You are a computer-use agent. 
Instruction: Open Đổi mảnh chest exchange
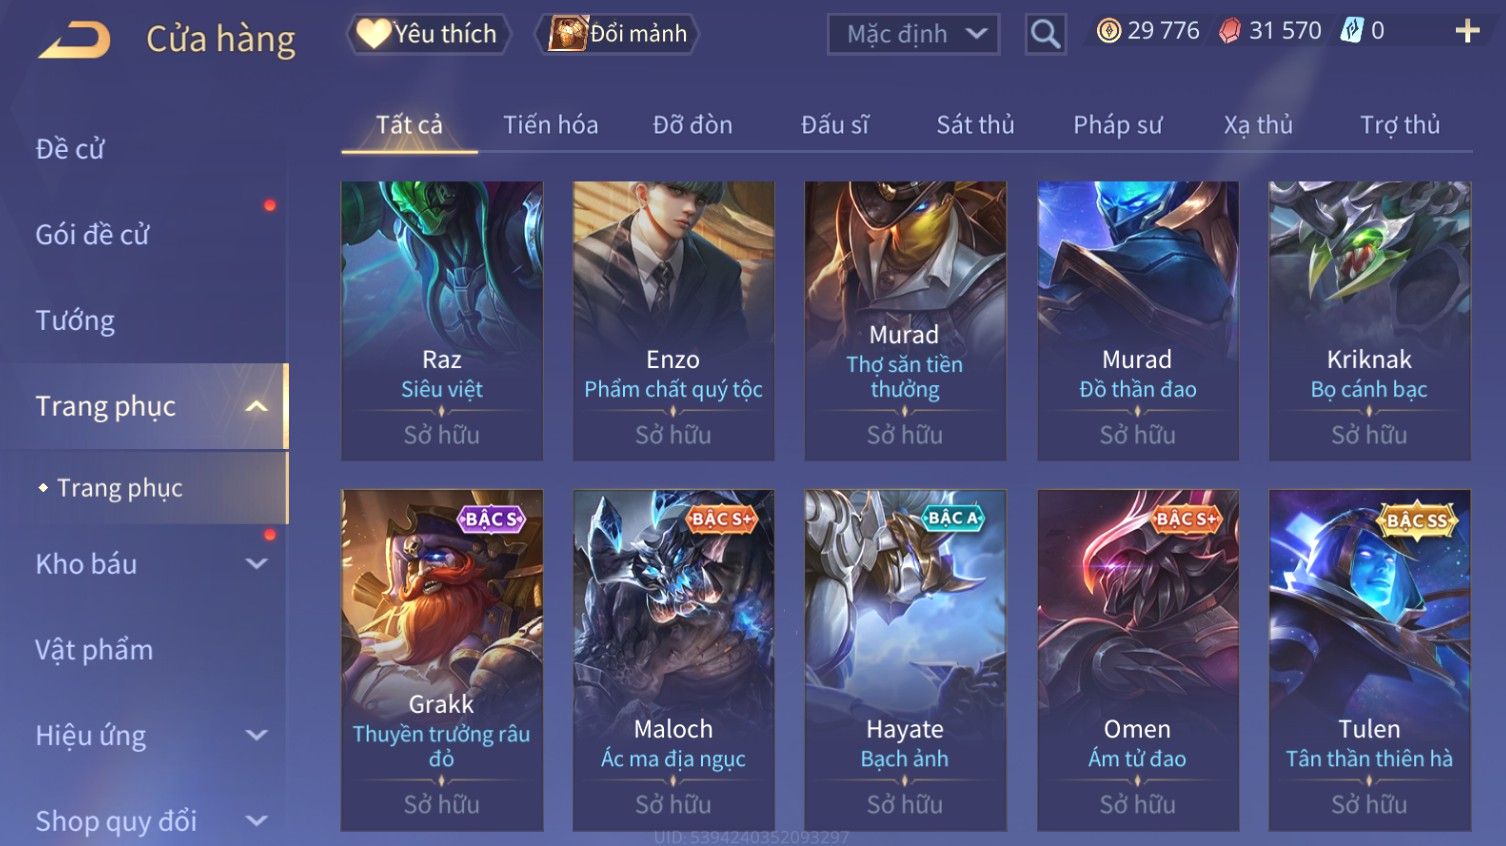tap(618, 34)
